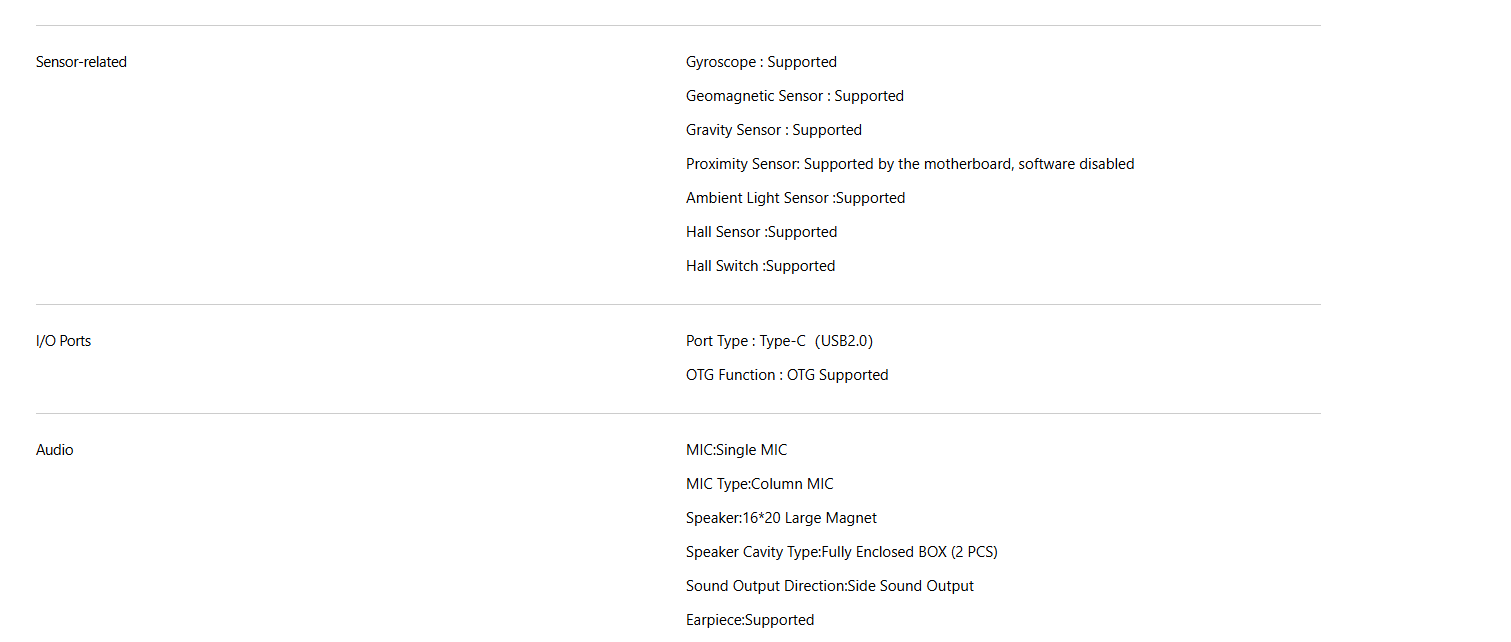Click the Audio section heading

[55, 450]
